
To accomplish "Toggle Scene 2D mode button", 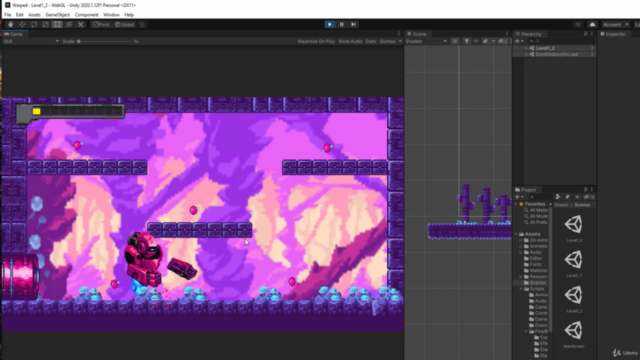I will (x=455, y=41).
